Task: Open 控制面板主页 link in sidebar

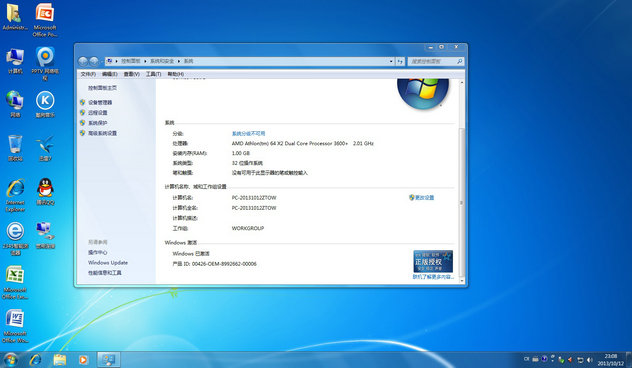Action: click(x=102, y=88)
